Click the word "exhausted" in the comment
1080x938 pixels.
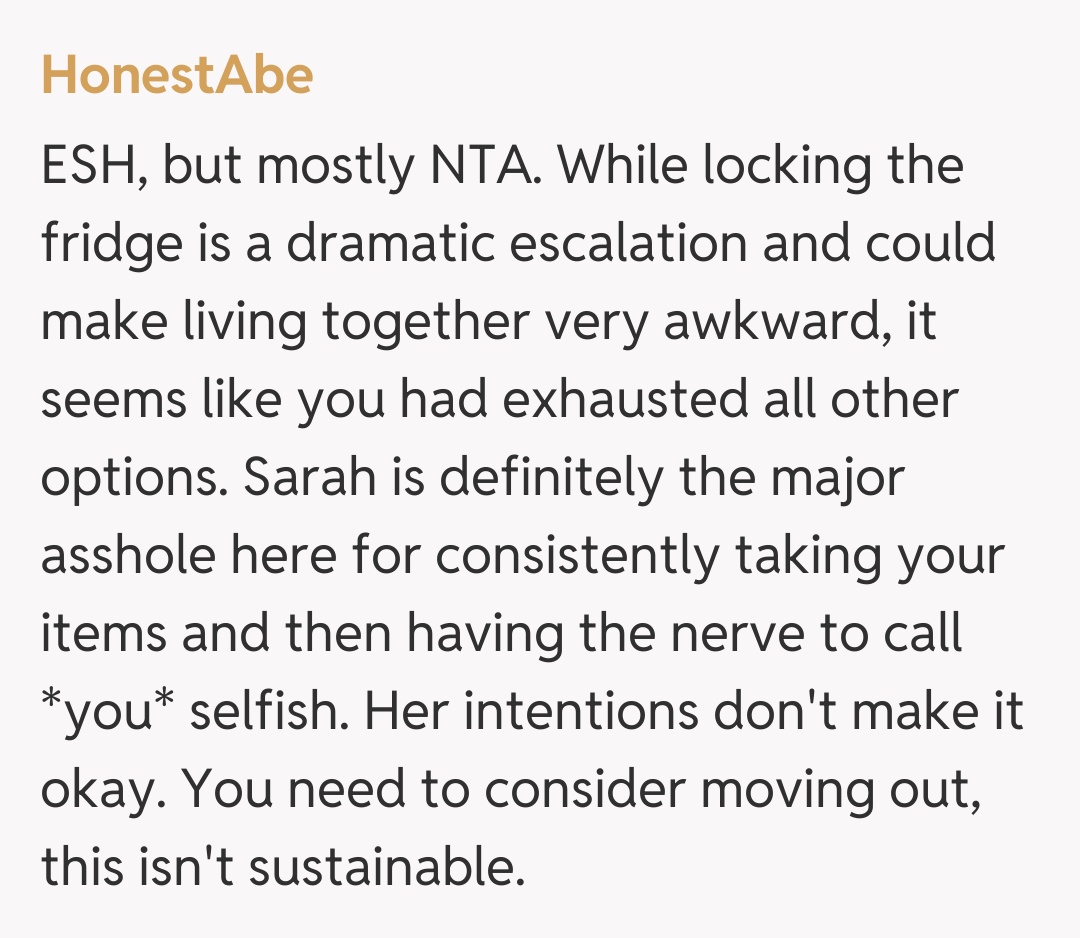[613, 401]
